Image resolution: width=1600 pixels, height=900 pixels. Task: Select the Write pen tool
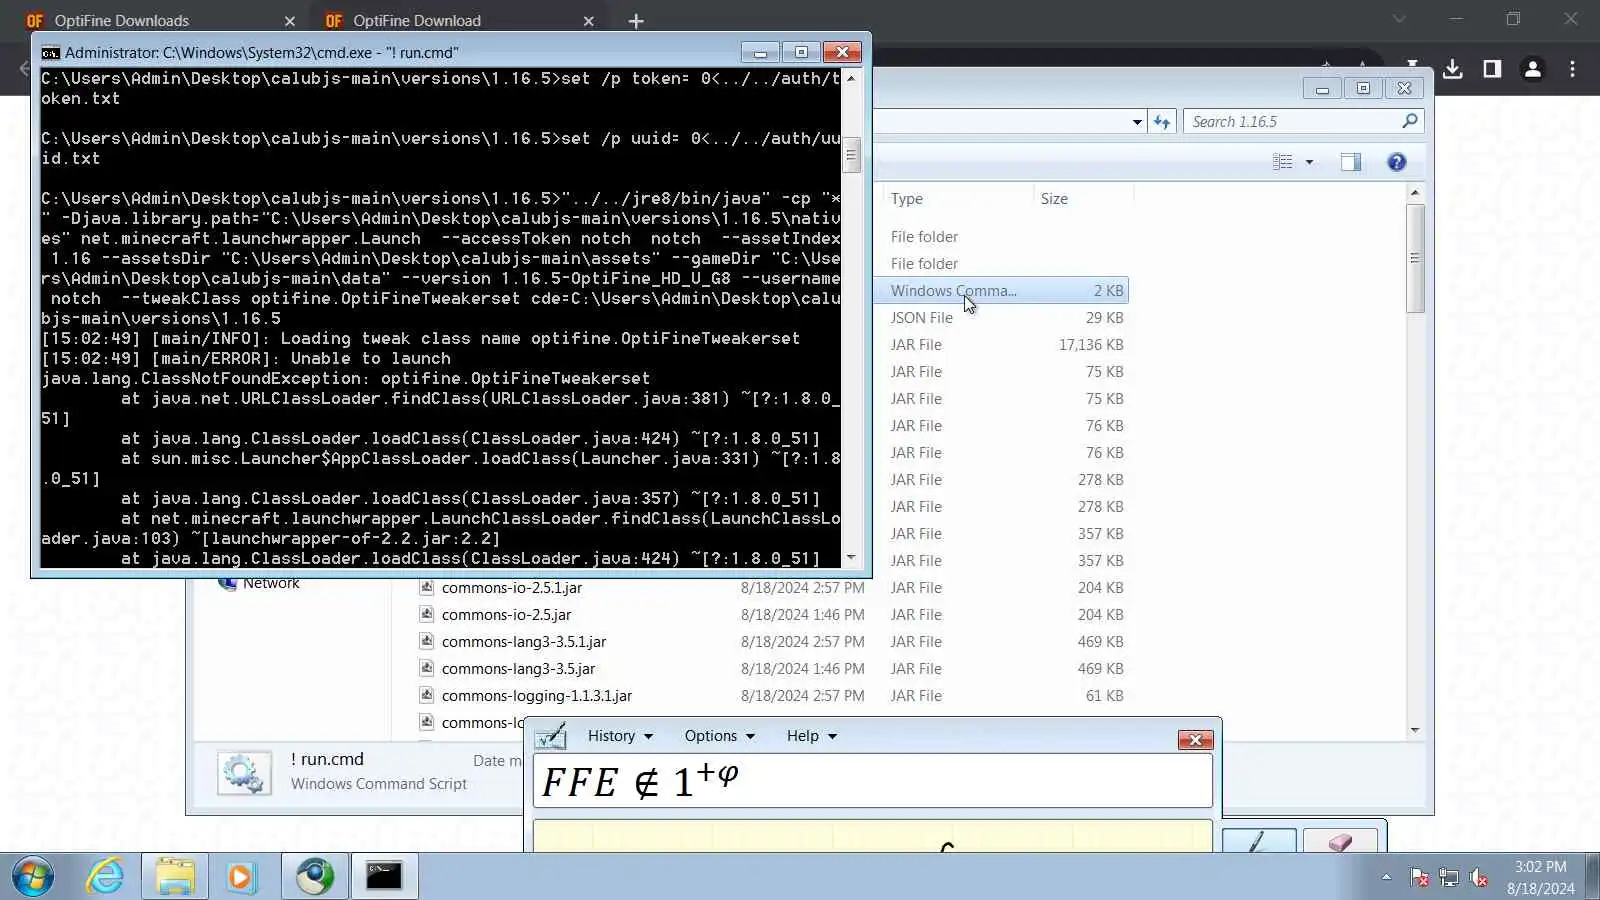tap(1259, 841)
